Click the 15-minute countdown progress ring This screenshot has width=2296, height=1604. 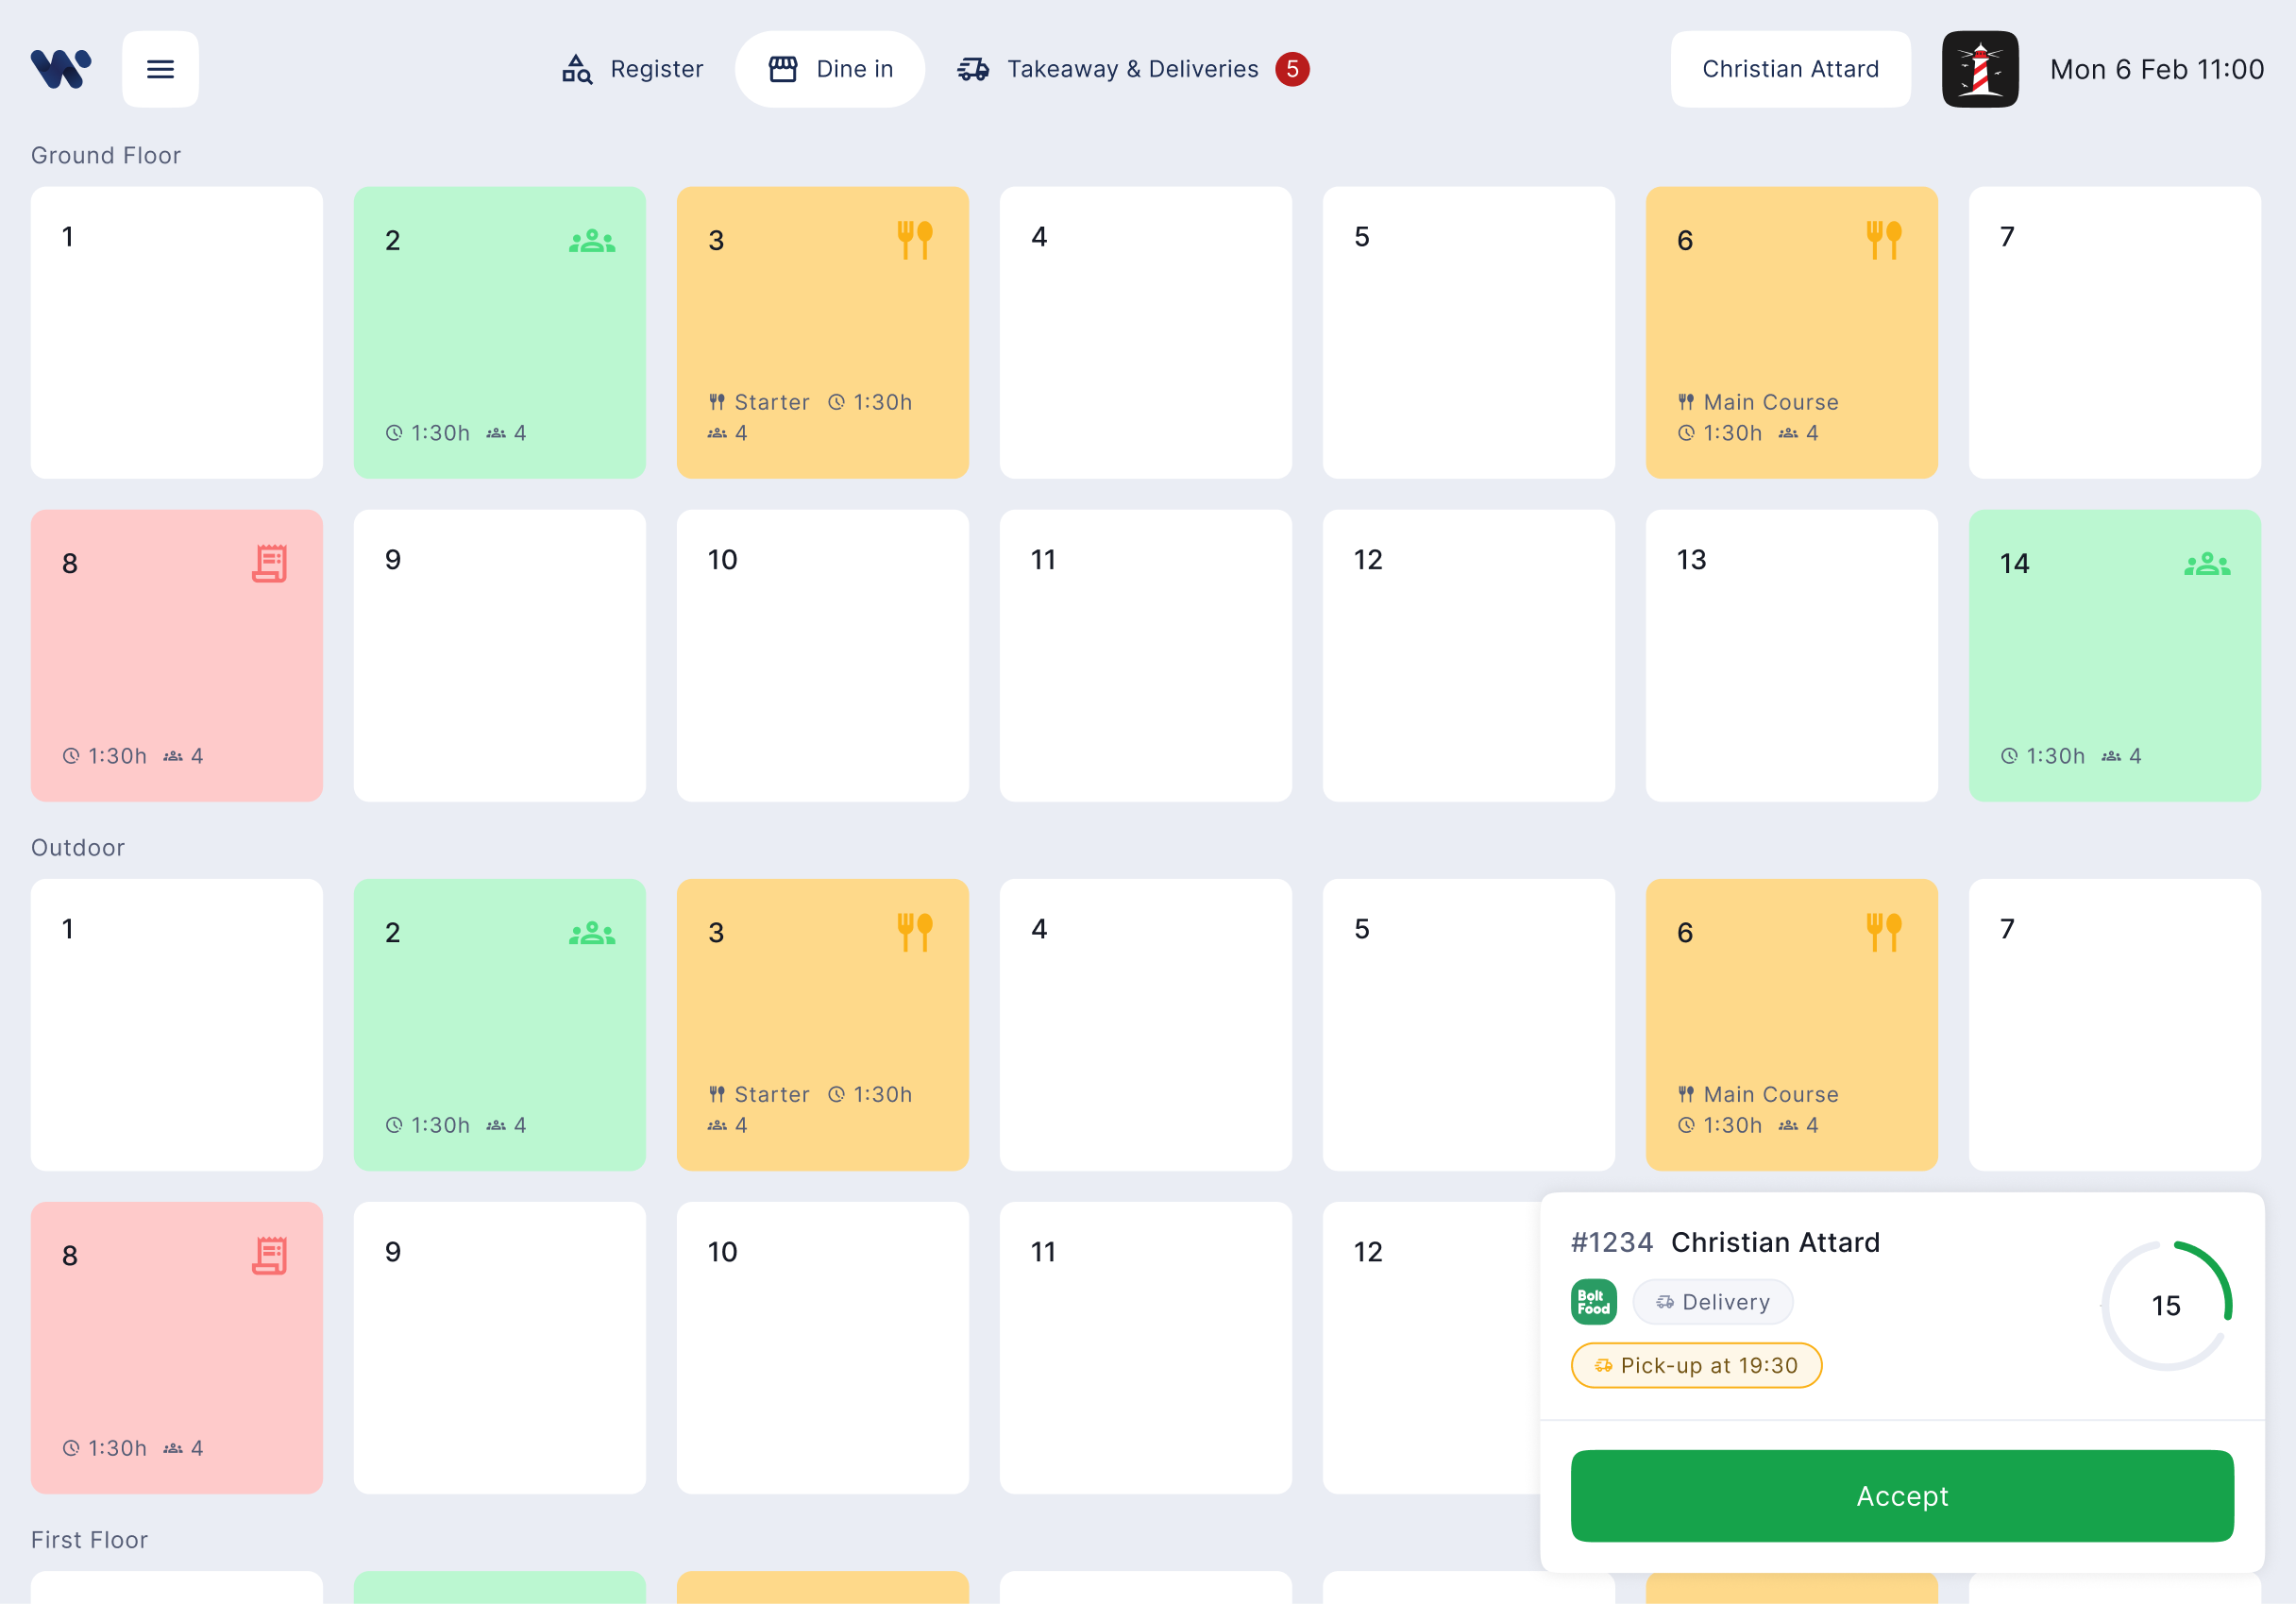[2167, 1305]
